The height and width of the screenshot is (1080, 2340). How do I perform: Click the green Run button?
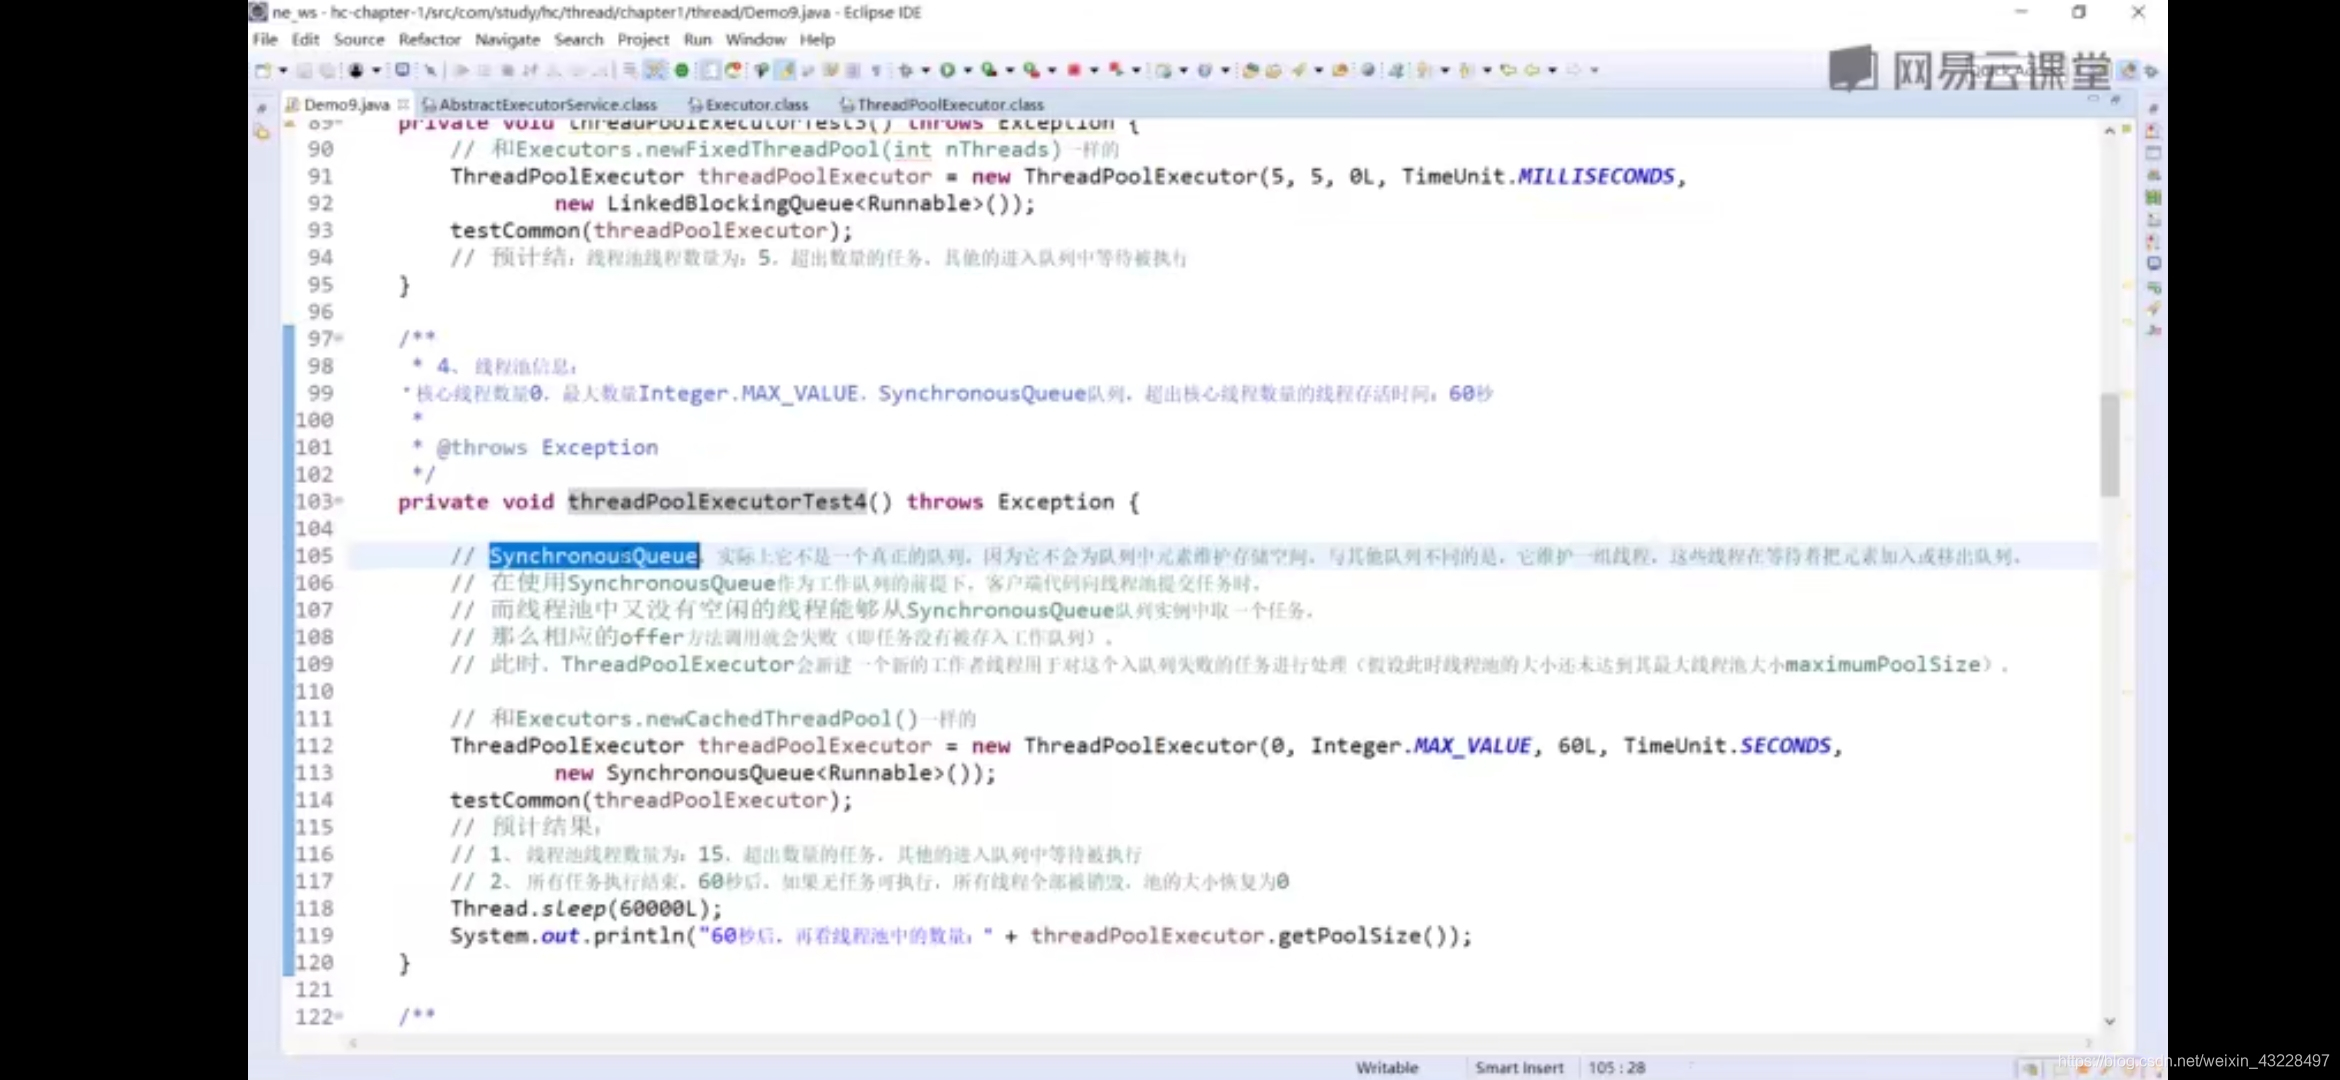pos(947,70)
